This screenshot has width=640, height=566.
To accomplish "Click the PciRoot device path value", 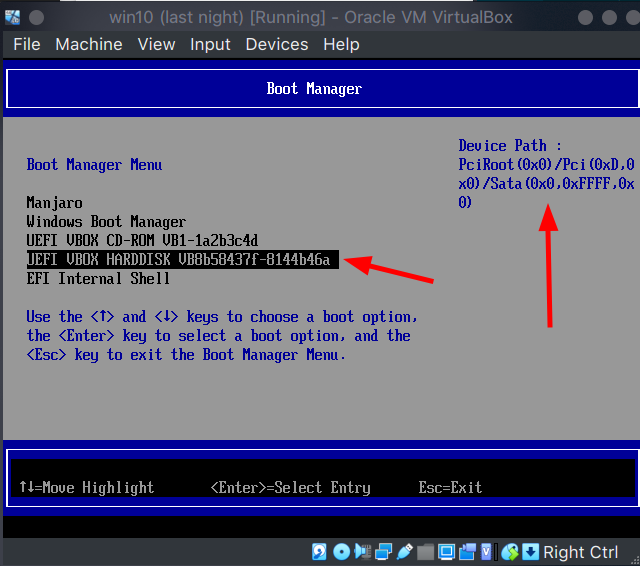I will coord(546,183).
